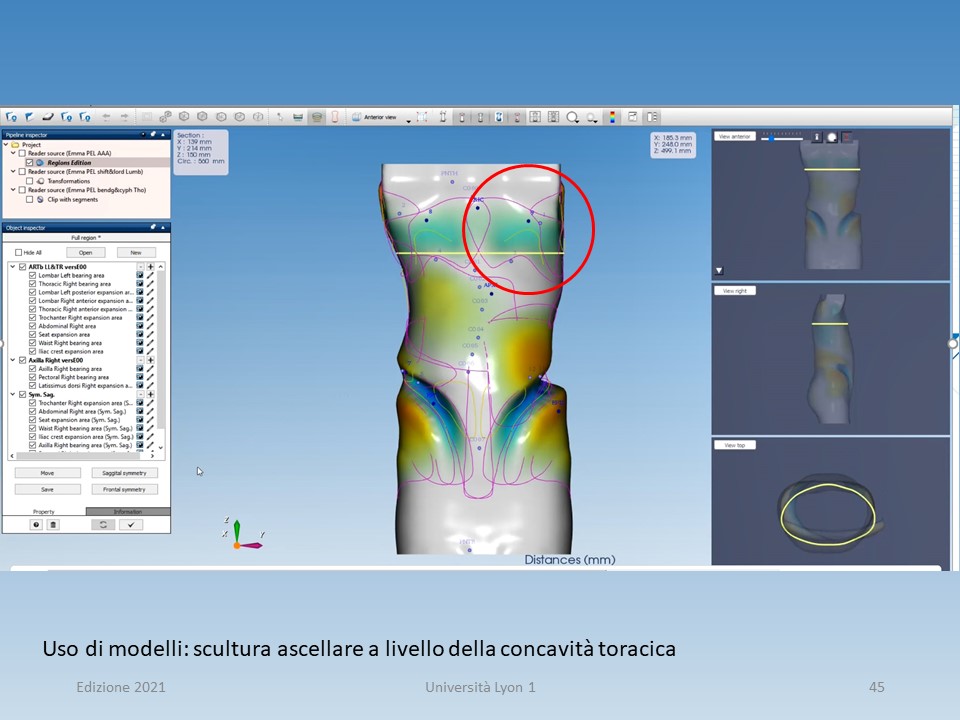Collapse the Sym. Sag. group

(x=13, y=395)
